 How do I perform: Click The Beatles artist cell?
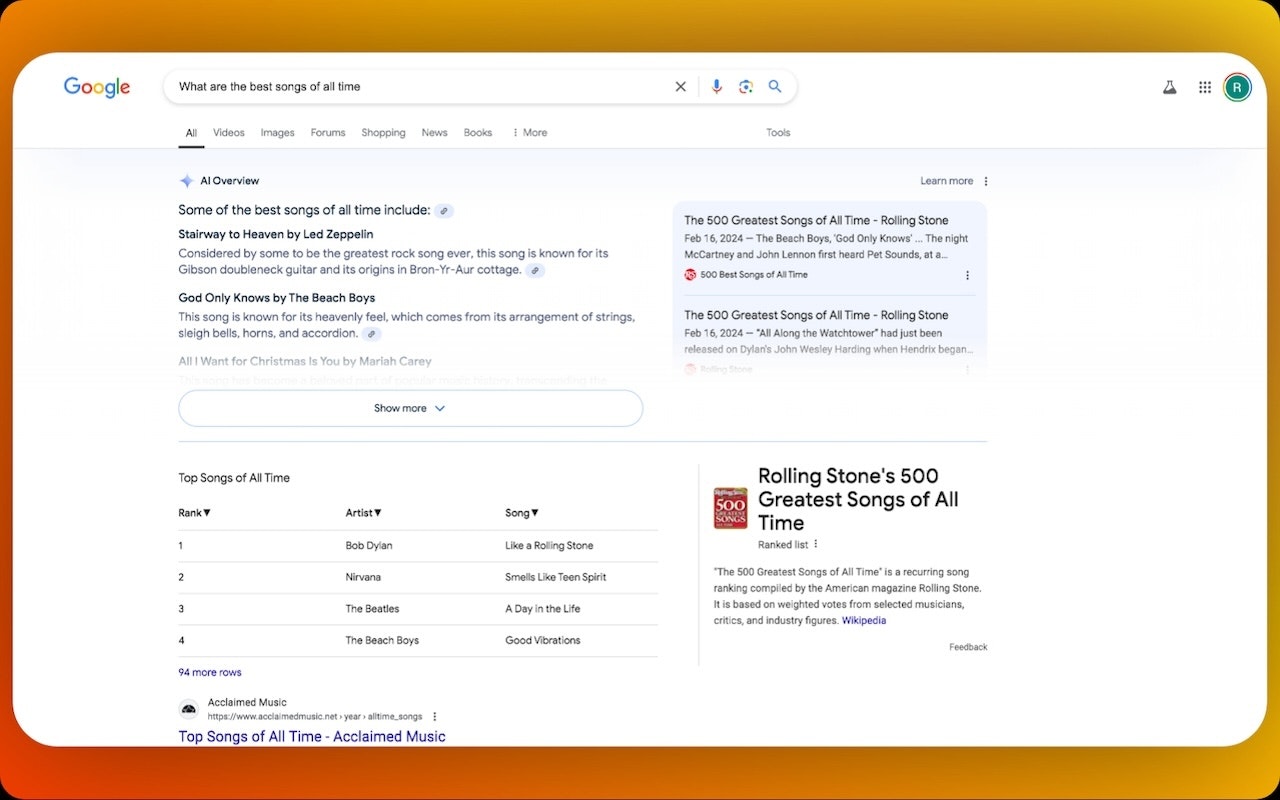click(x=372, y=609)
